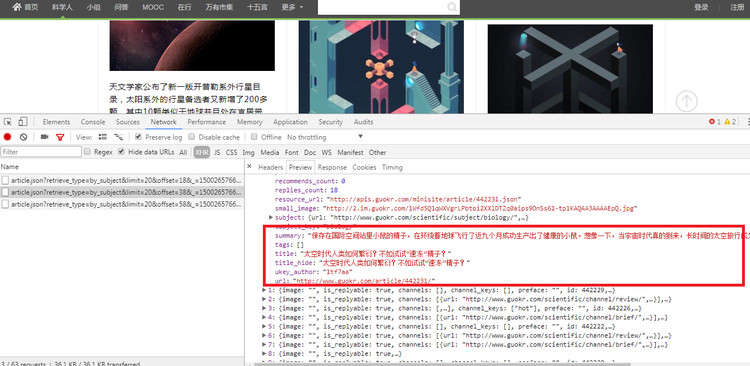The image size is (750, 366).
Task: Toggle Hide data URLs checkbox
Action: coord(121,152)
